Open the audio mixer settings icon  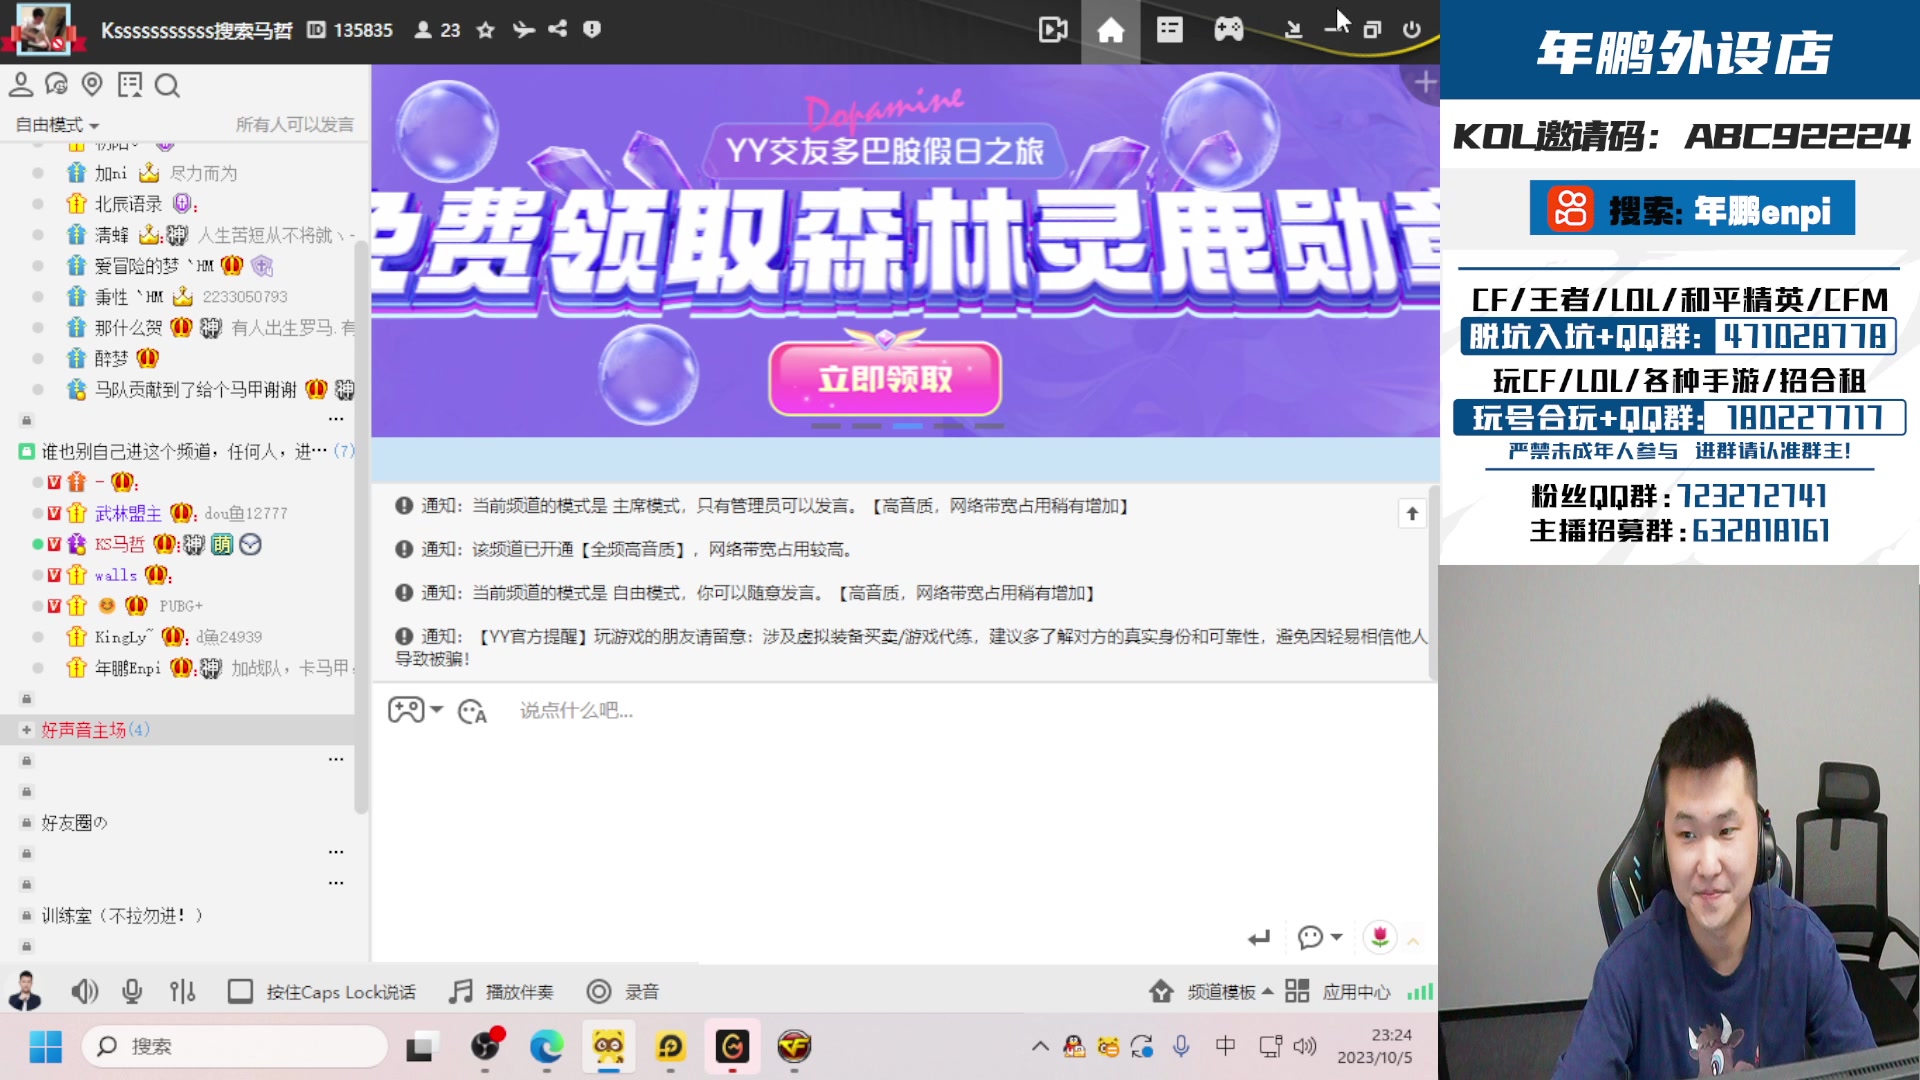(183, 992)
